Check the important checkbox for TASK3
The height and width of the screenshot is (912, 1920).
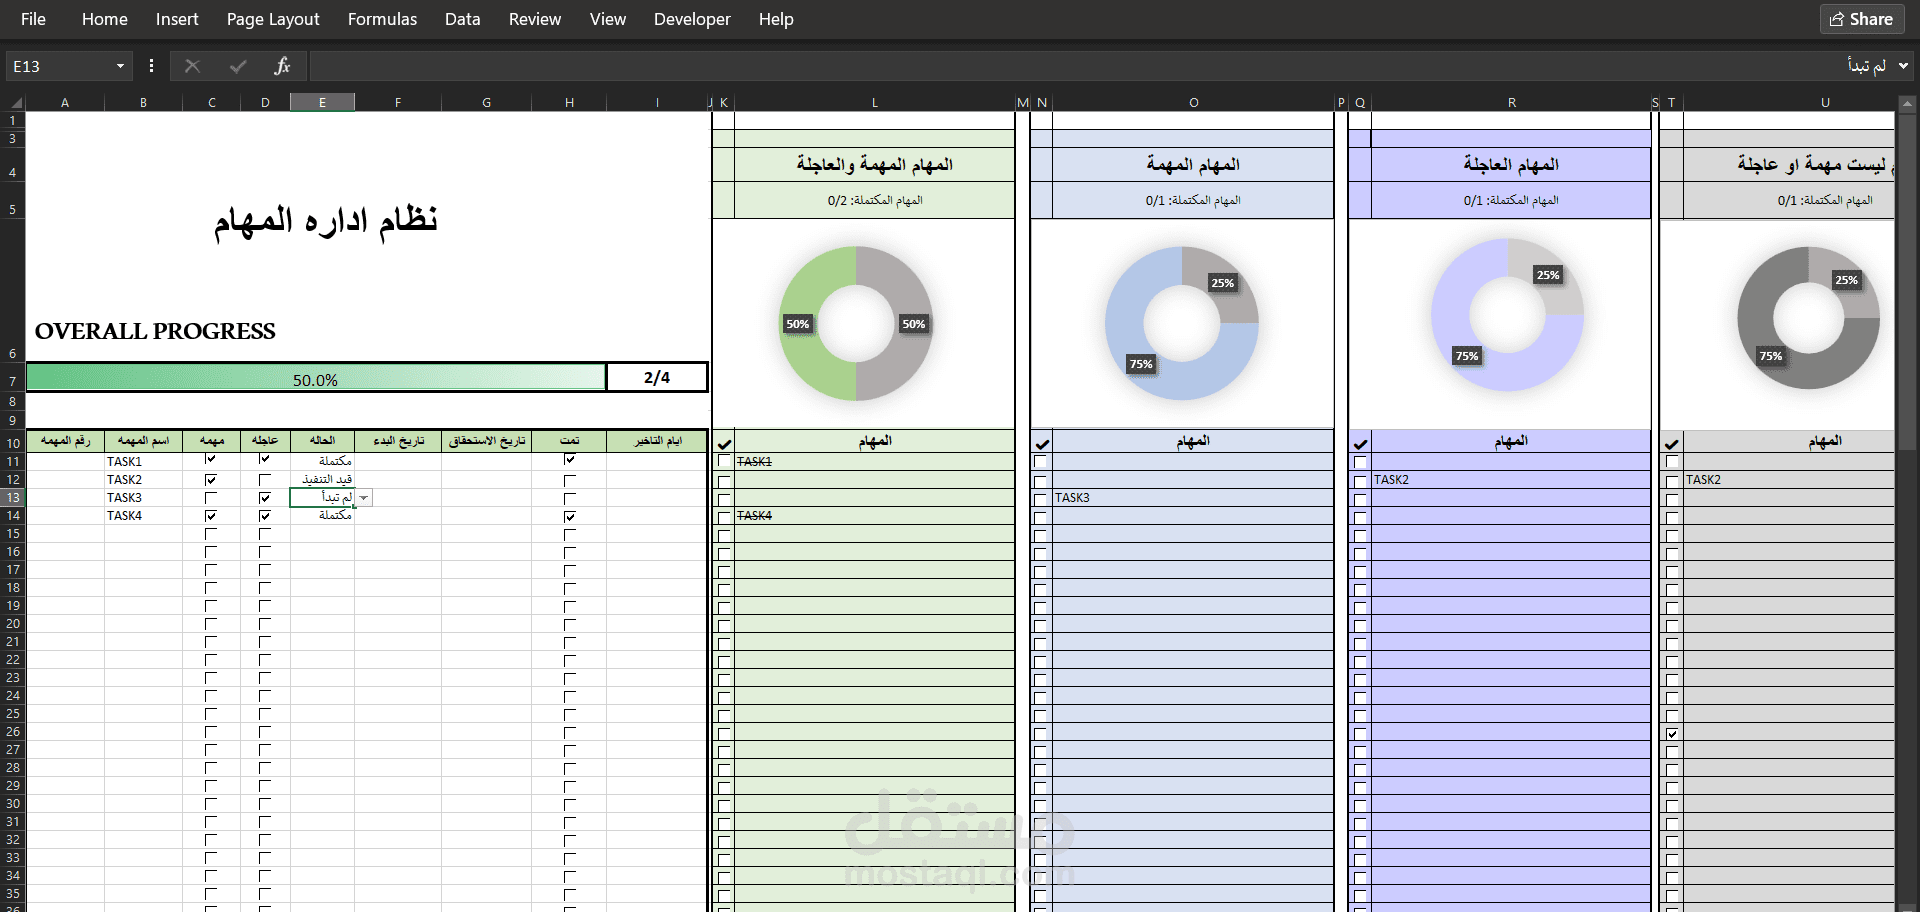[x=211, y=497]
